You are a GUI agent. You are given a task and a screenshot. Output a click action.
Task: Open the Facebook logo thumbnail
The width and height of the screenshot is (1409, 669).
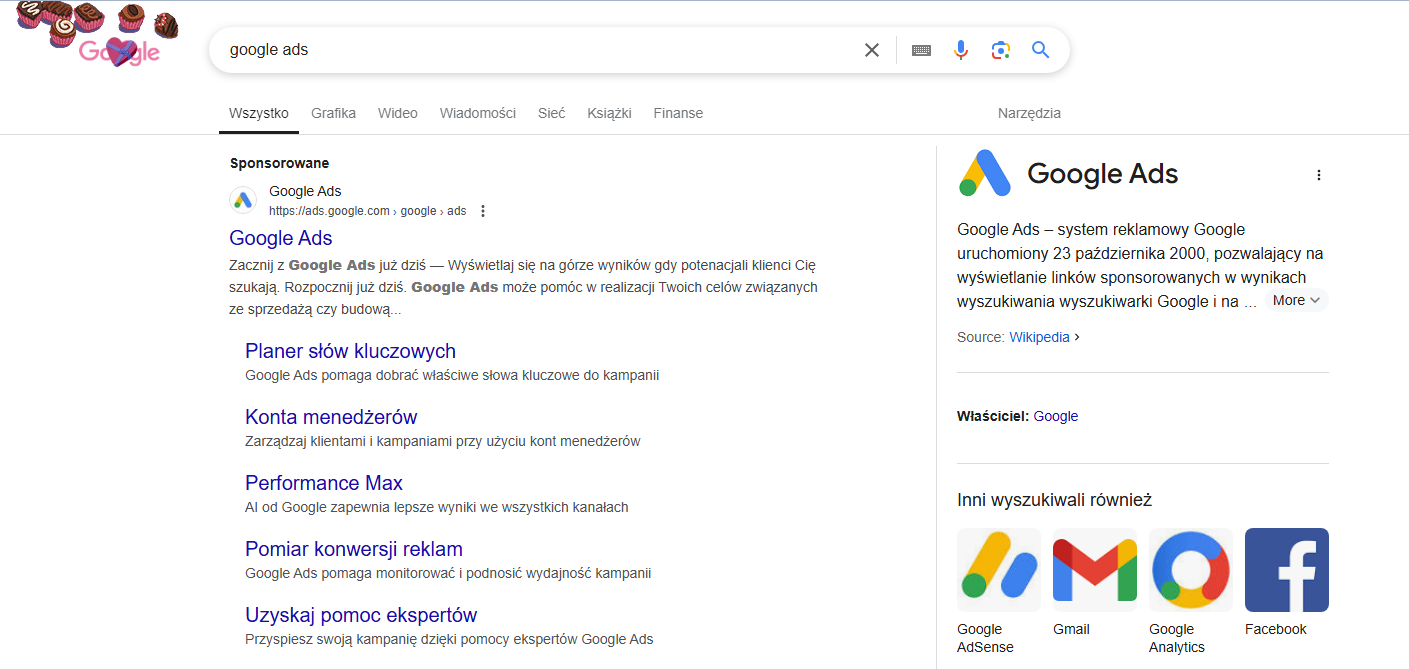point(1287,570)
